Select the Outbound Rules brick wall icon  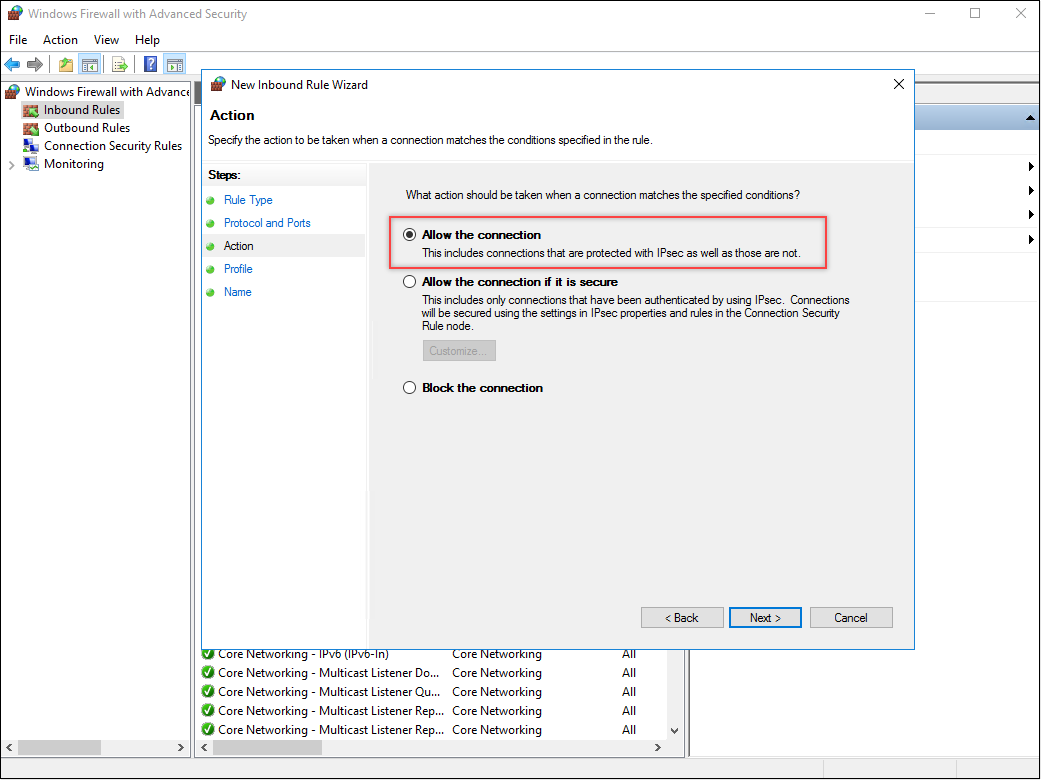(31, 128)
